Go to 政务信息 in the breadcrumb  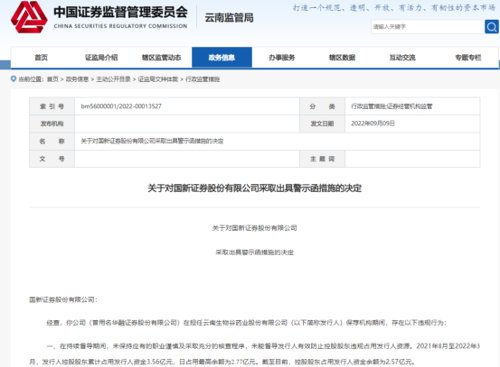(x=77, y=79)
